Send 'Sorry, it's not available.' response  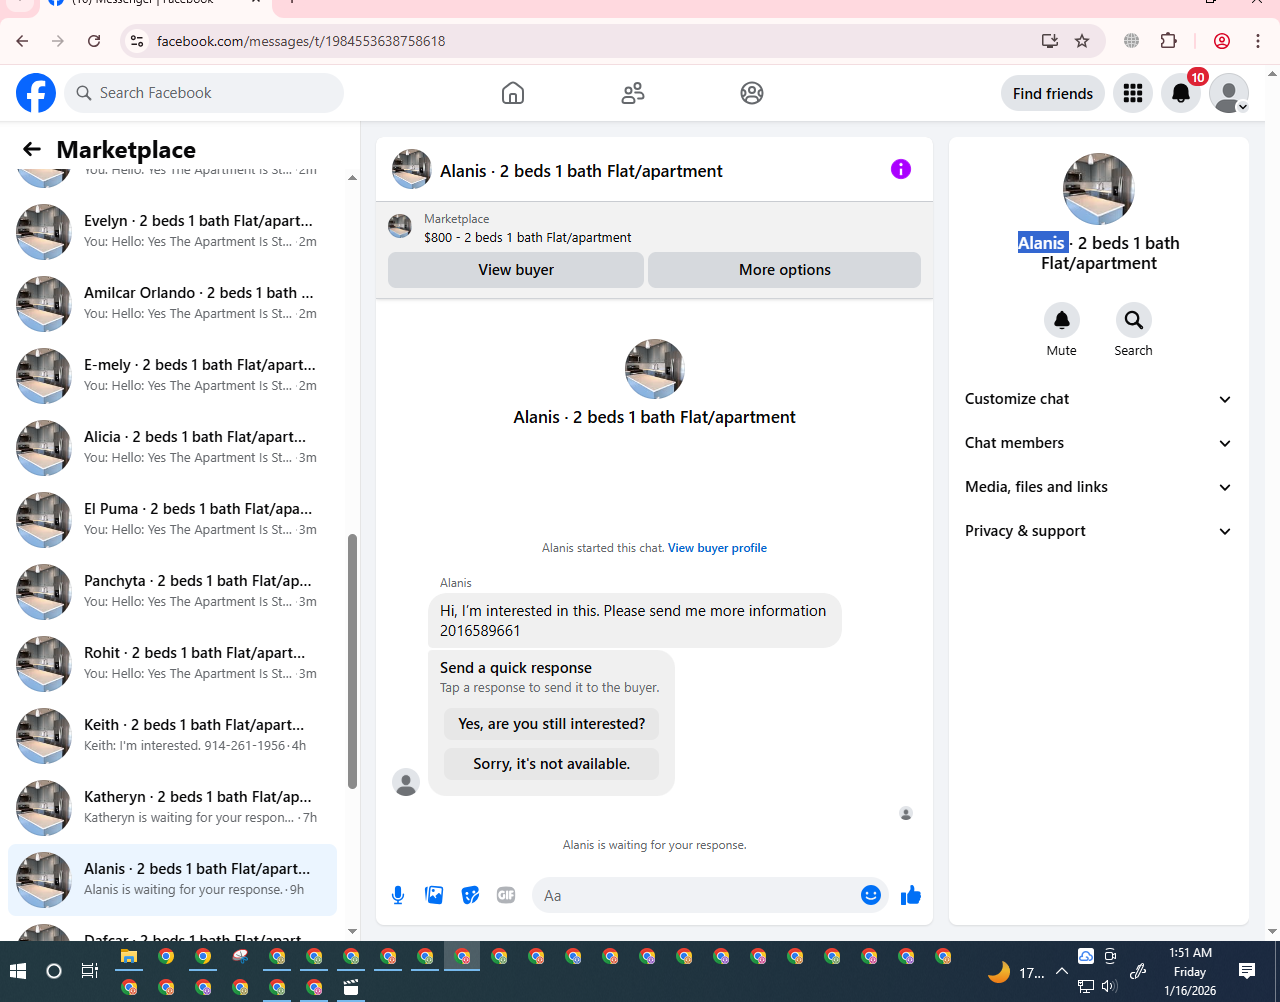(x=552, y=764)
